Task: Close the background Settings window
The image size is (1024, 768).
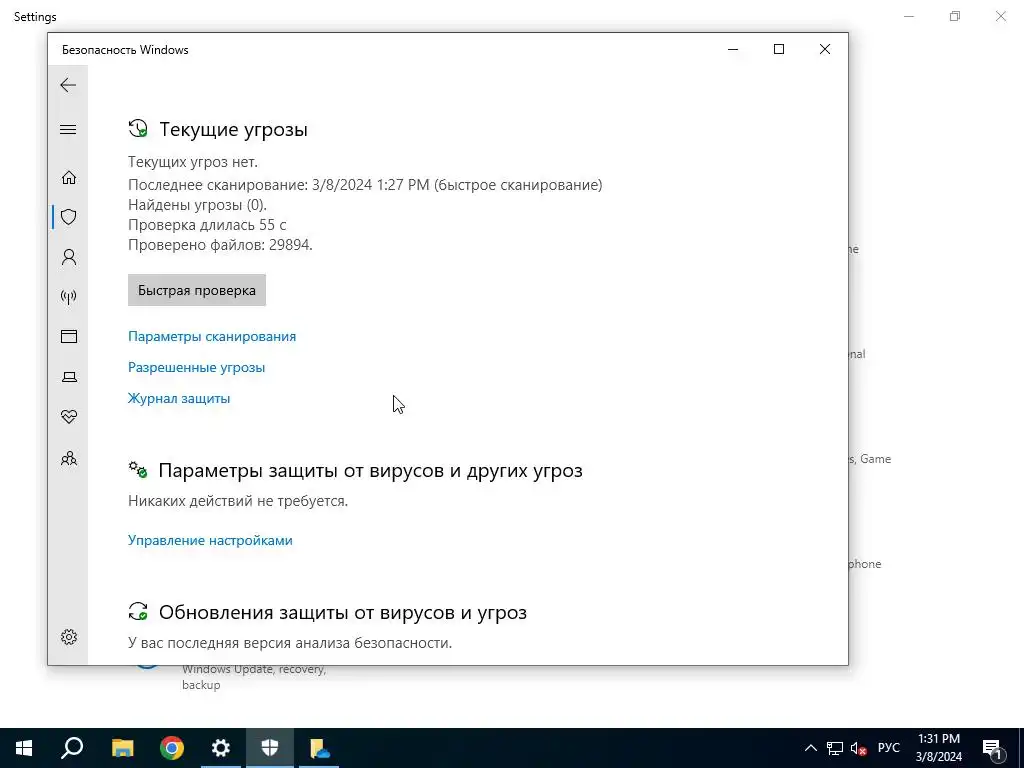Action: (1000, 16)
